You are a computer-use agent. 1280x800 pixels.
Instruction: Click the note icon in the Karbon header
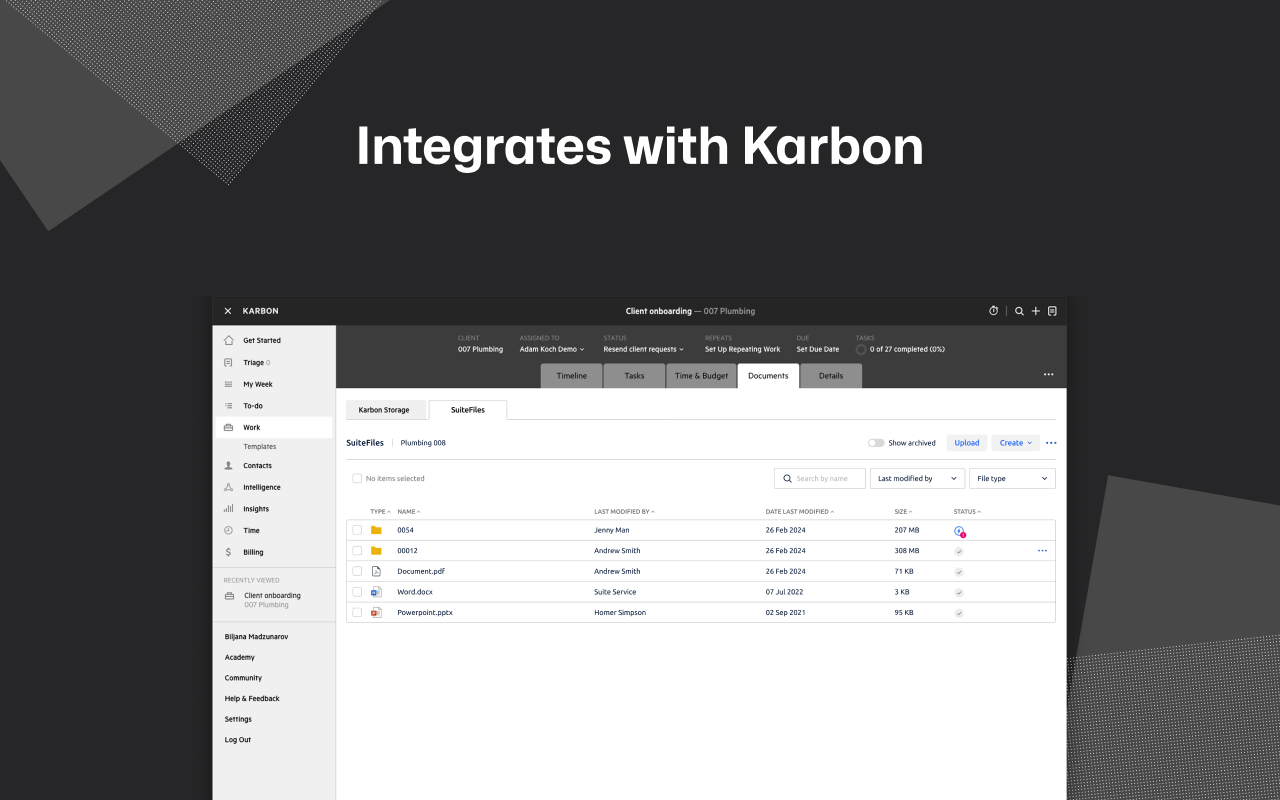[x=1052, y=311]
